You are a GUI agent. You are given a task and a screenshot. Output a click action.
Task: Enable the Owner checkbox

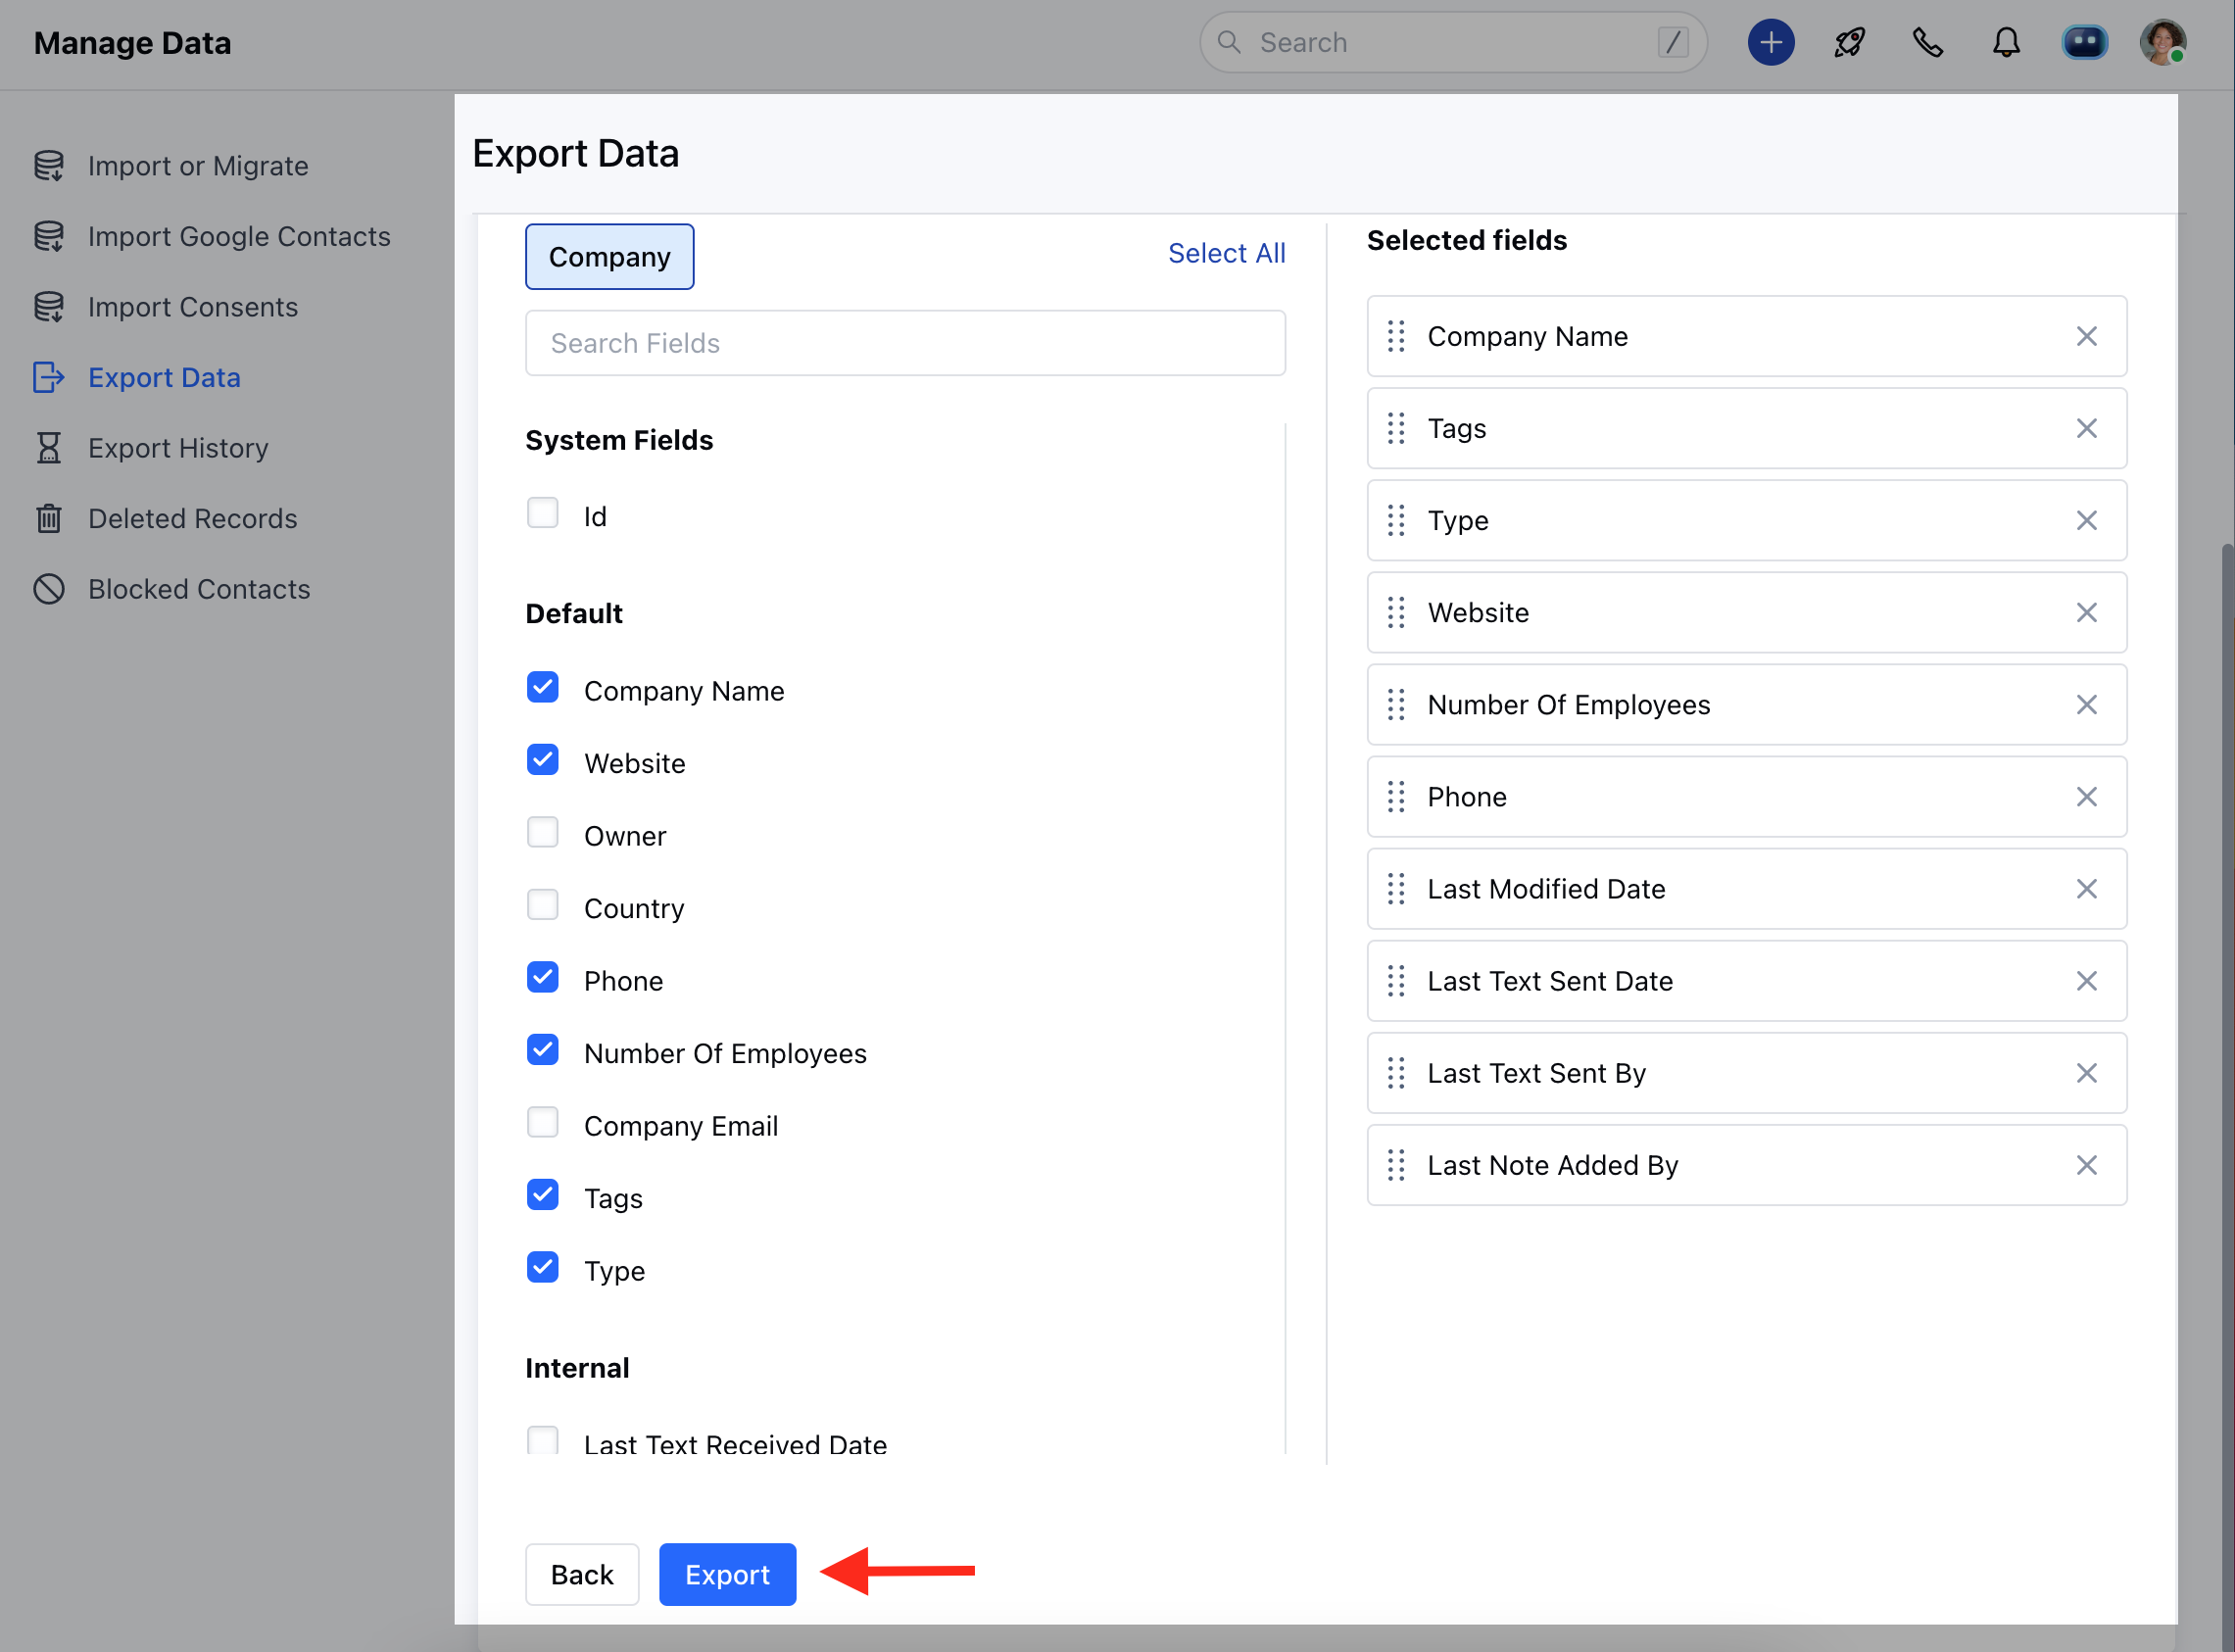click(x=543, y=833)
